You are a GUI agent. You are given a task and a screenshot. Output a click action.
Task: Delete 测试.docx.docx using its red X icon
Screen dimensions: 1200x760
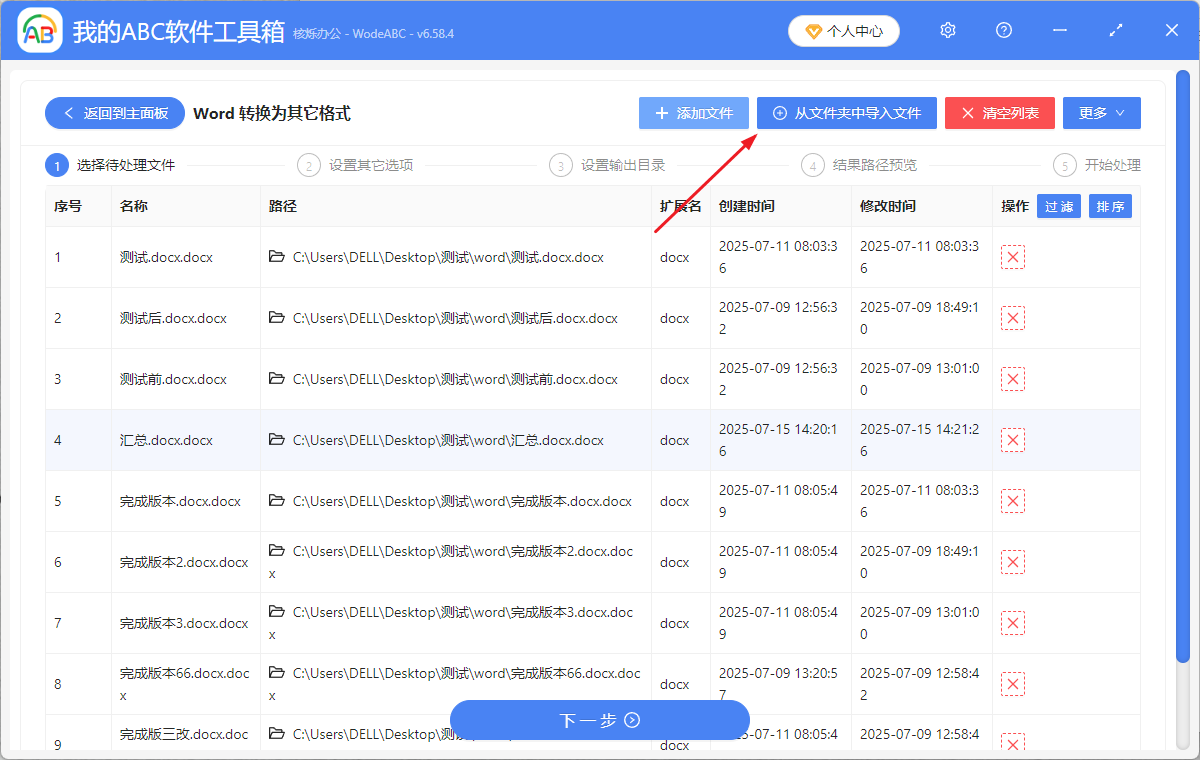point(1013,257)
